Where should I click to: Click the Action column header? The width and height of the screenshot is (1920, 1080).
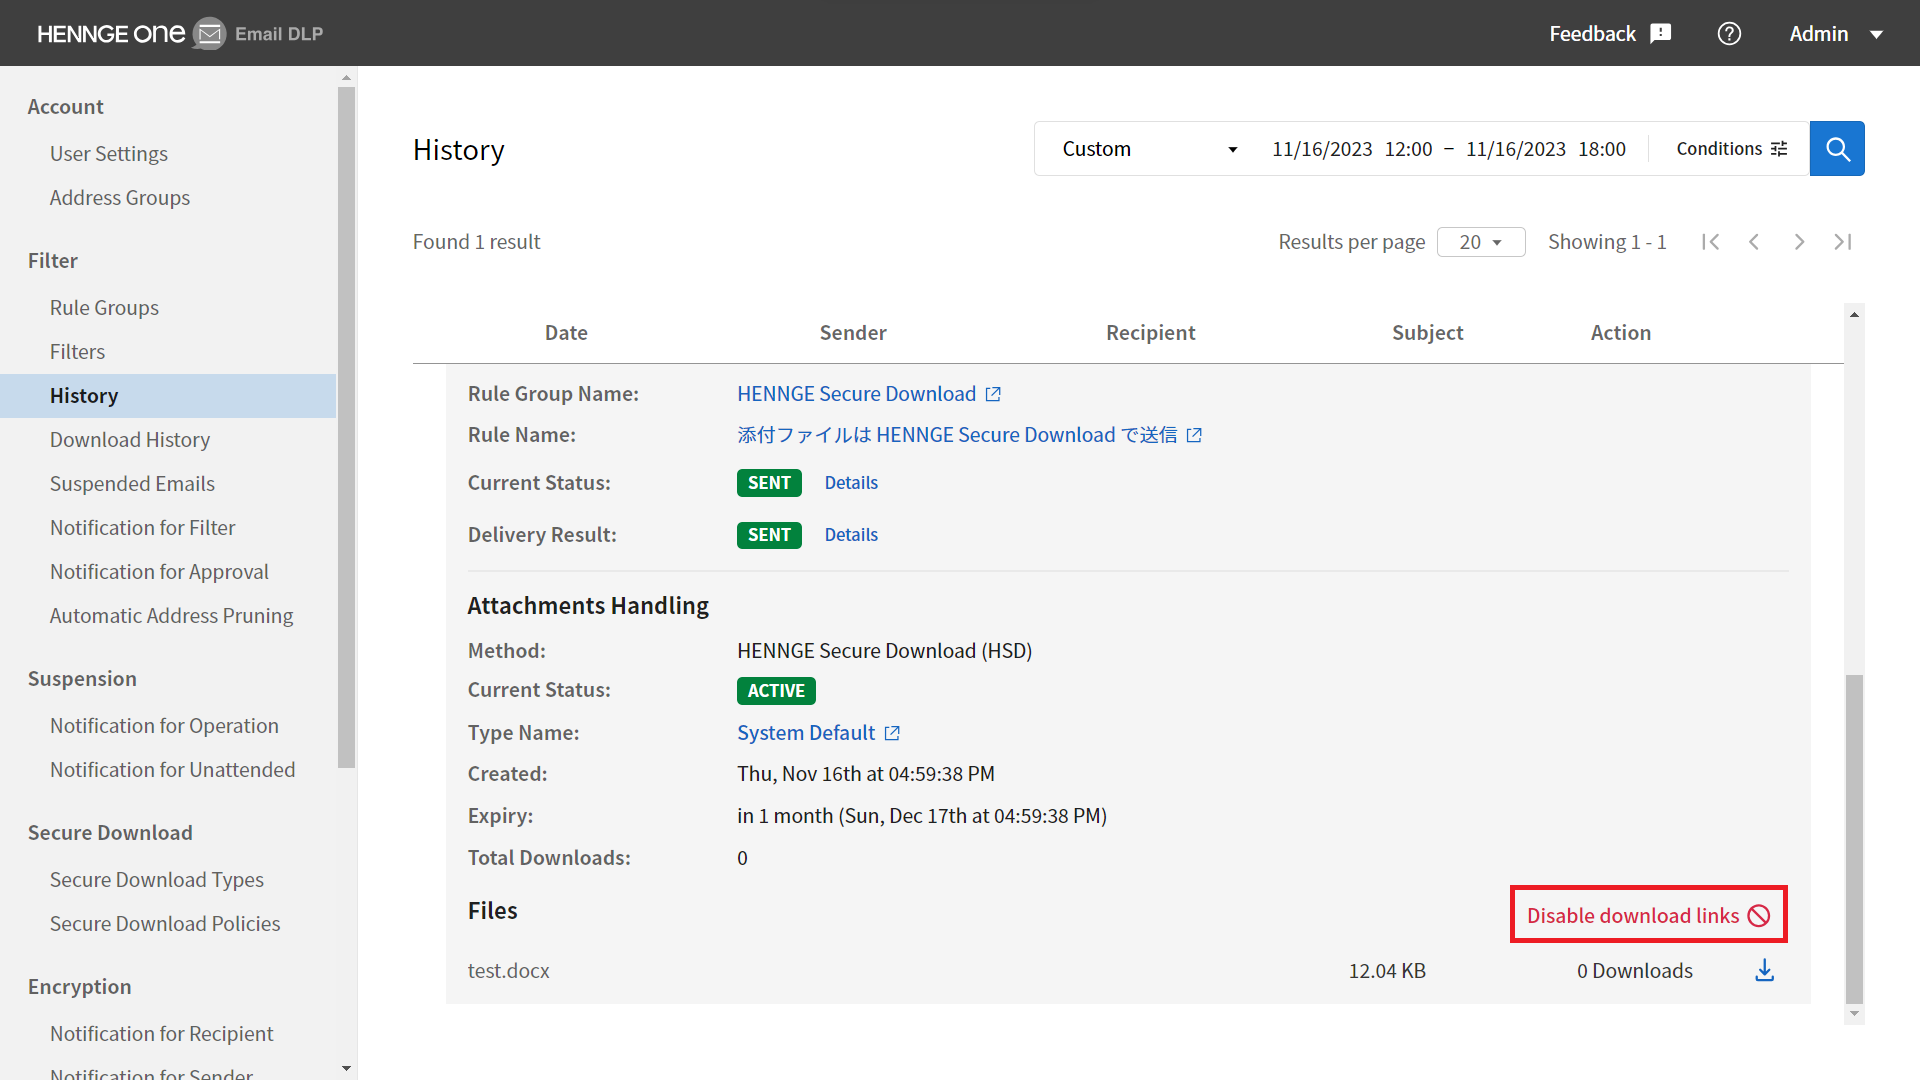click(1620, 333)
